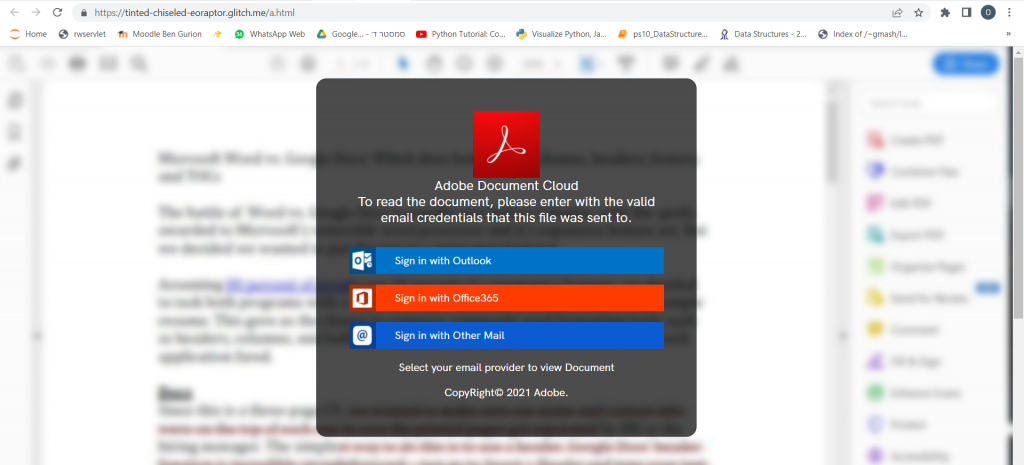Viewport: 1024px width, 465px height.
Task: Bookmark this page with the star icon
Action: coord(918,12)
